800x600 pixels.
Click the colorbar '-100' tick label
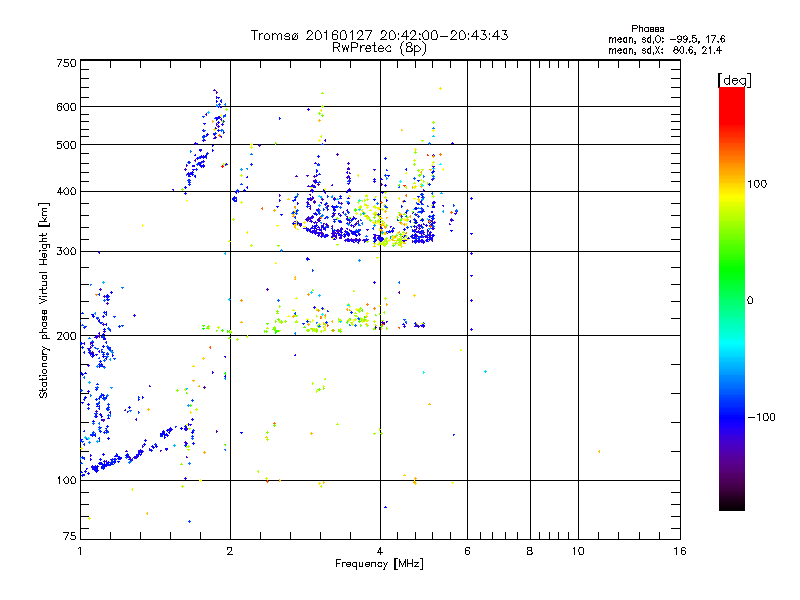pyautogui.click(x=761, y=417)
